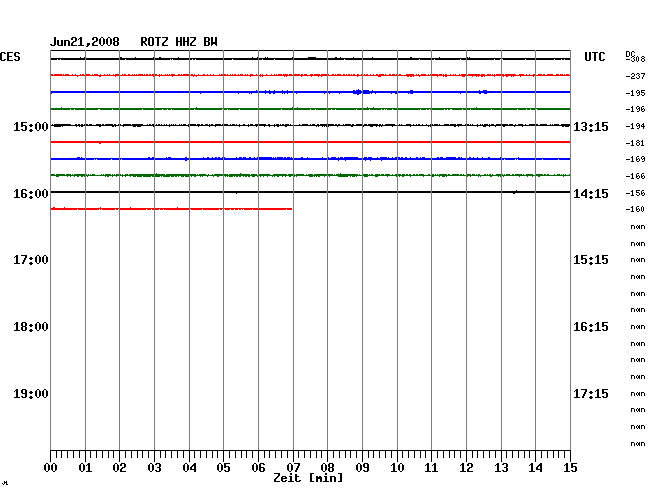Viewport: 650px width, 494px height.
Task: Click minute label 02 on time axis
Action: tap(119, 468)
